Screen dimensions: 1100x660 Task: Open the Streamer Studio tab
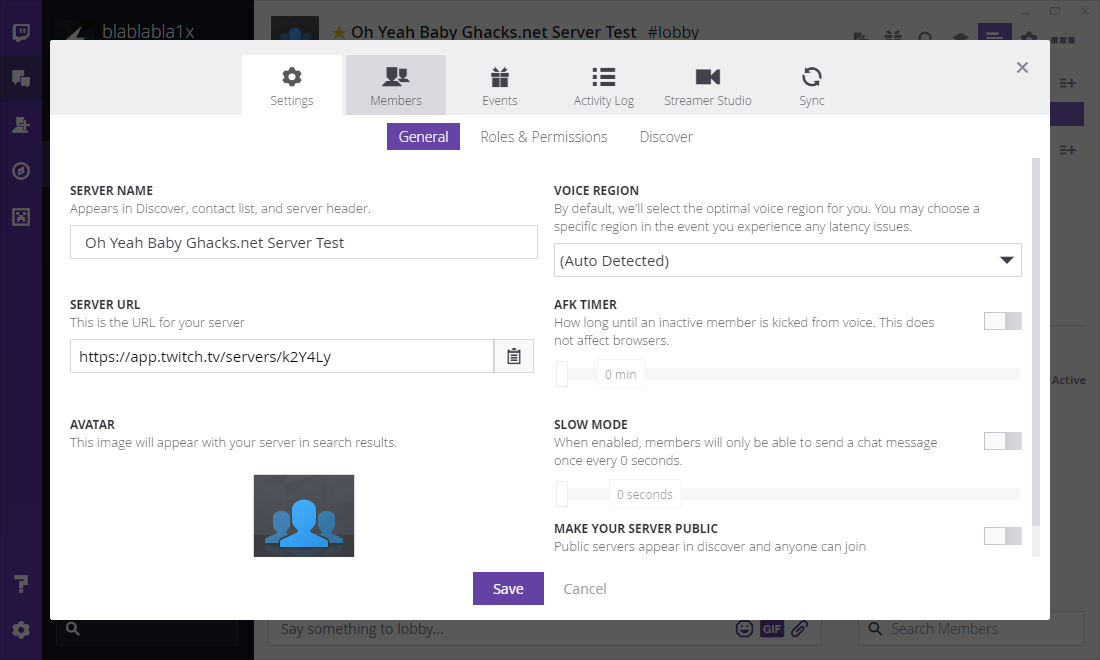[x=707, y=86]
